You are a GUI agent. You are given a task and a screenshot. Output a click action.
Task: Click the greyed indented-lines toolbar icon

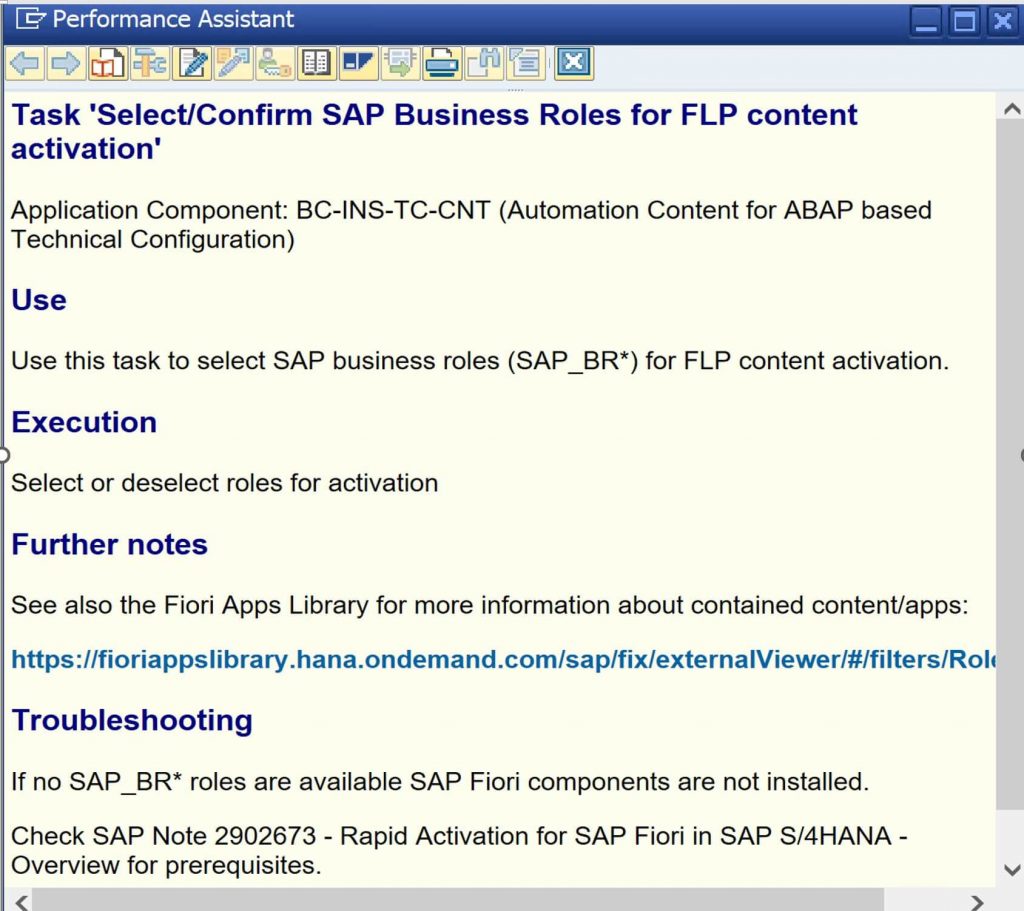click(x=526, y=63)
